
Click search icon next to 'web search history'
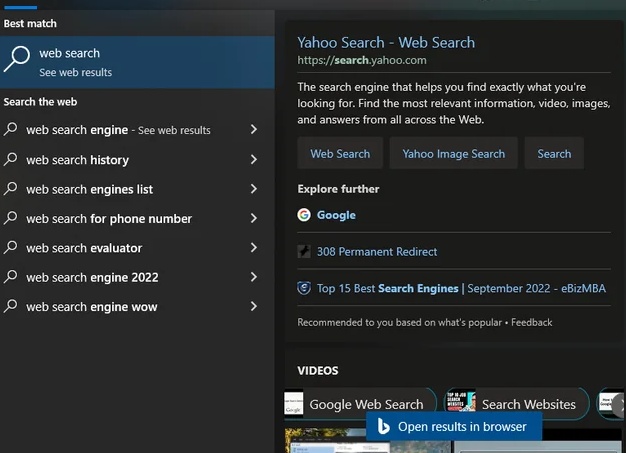tap(11, 159)
